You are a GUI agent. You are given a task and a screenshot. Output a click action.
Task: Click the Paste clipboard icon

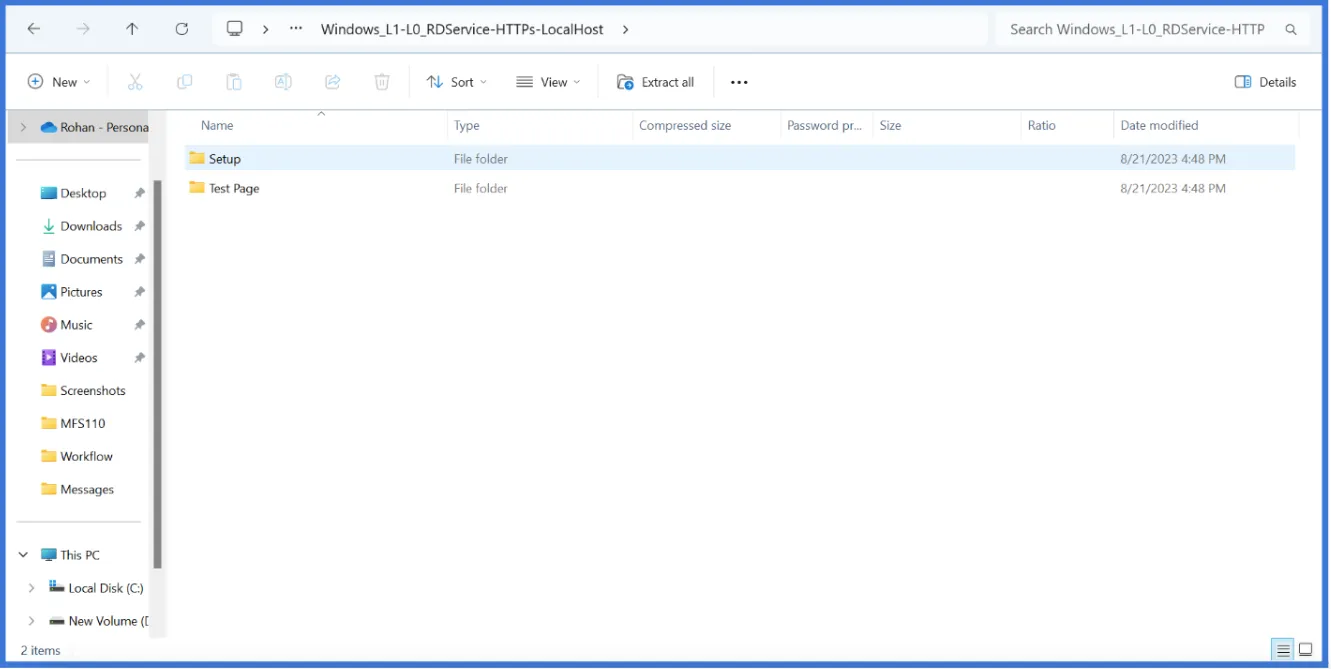click(234, 82)
